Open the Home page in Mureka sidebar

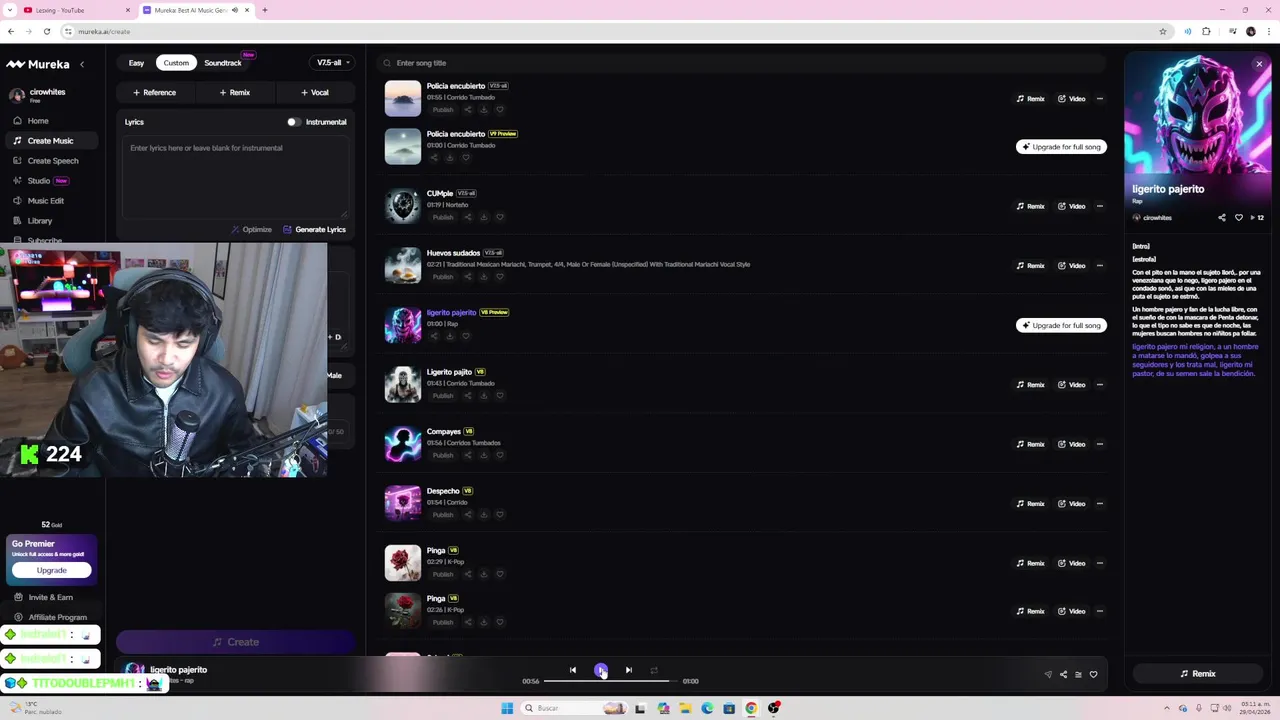[x=38, y=121]
